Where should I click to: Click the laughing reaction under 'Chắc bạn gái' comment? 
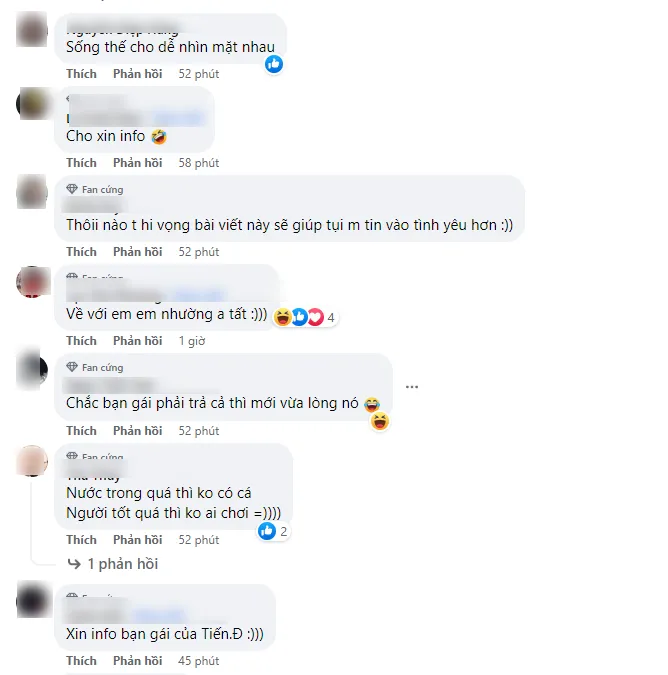380,421
